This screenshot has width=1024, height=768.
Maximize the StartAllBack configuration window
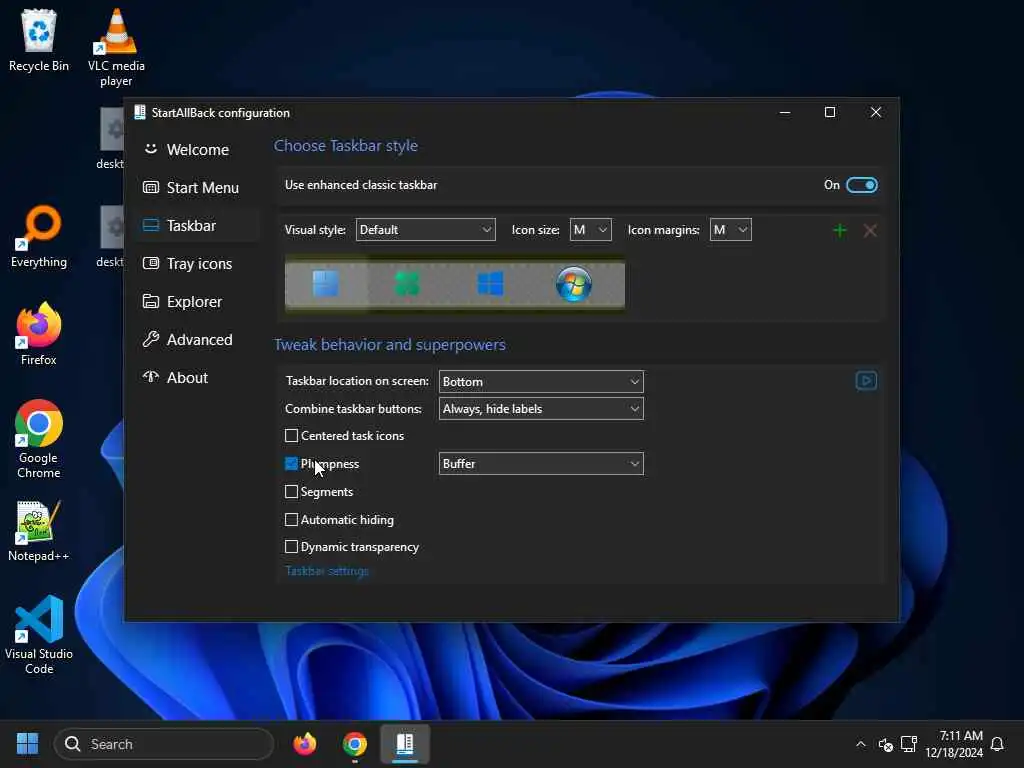pyautogui.click(x=830, y=112)
